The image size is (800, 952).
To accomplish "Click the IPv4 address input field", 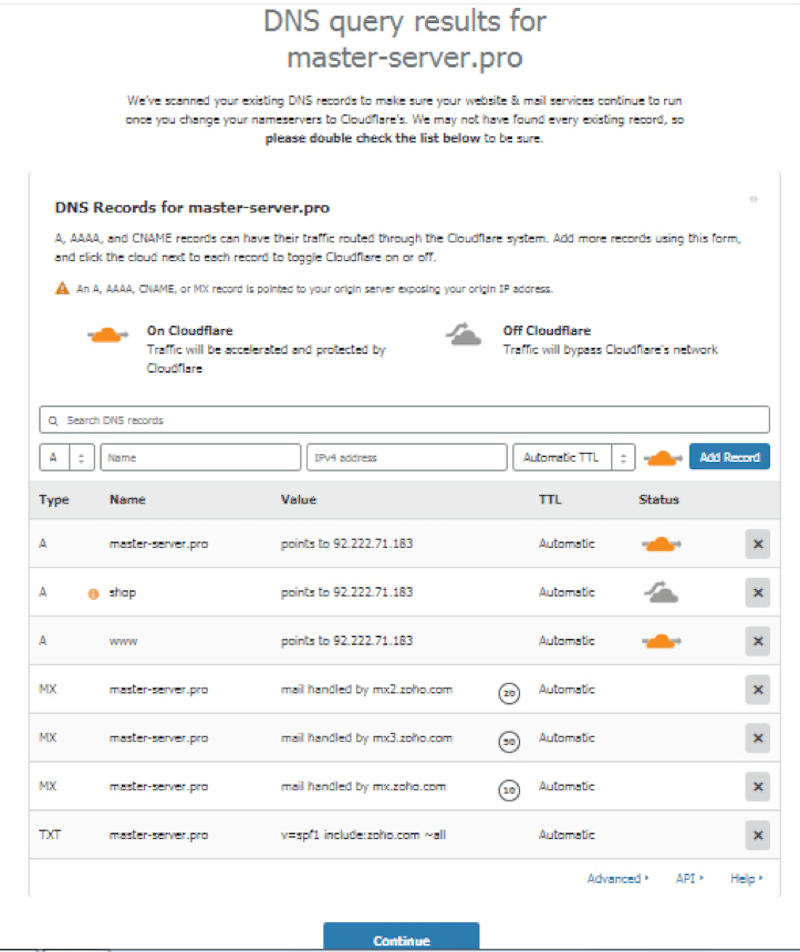I will [x=406, y=457].
